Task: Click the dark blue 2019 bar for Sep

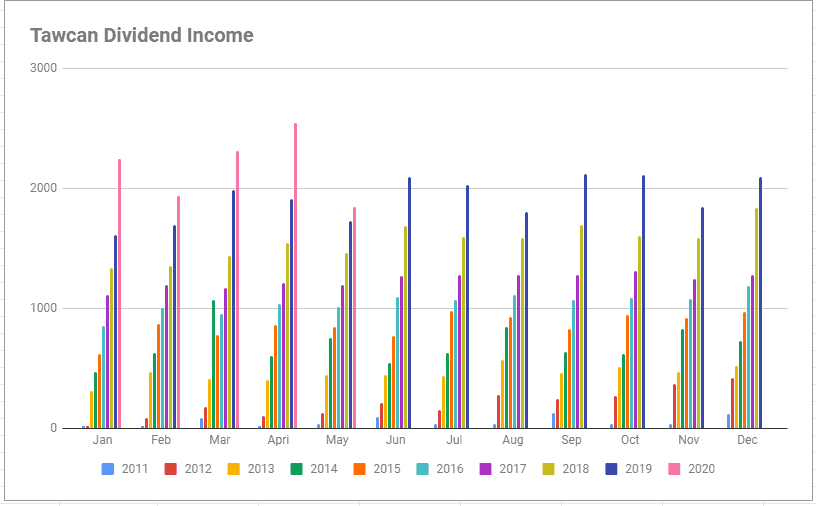Action: (x=585, y=301)
